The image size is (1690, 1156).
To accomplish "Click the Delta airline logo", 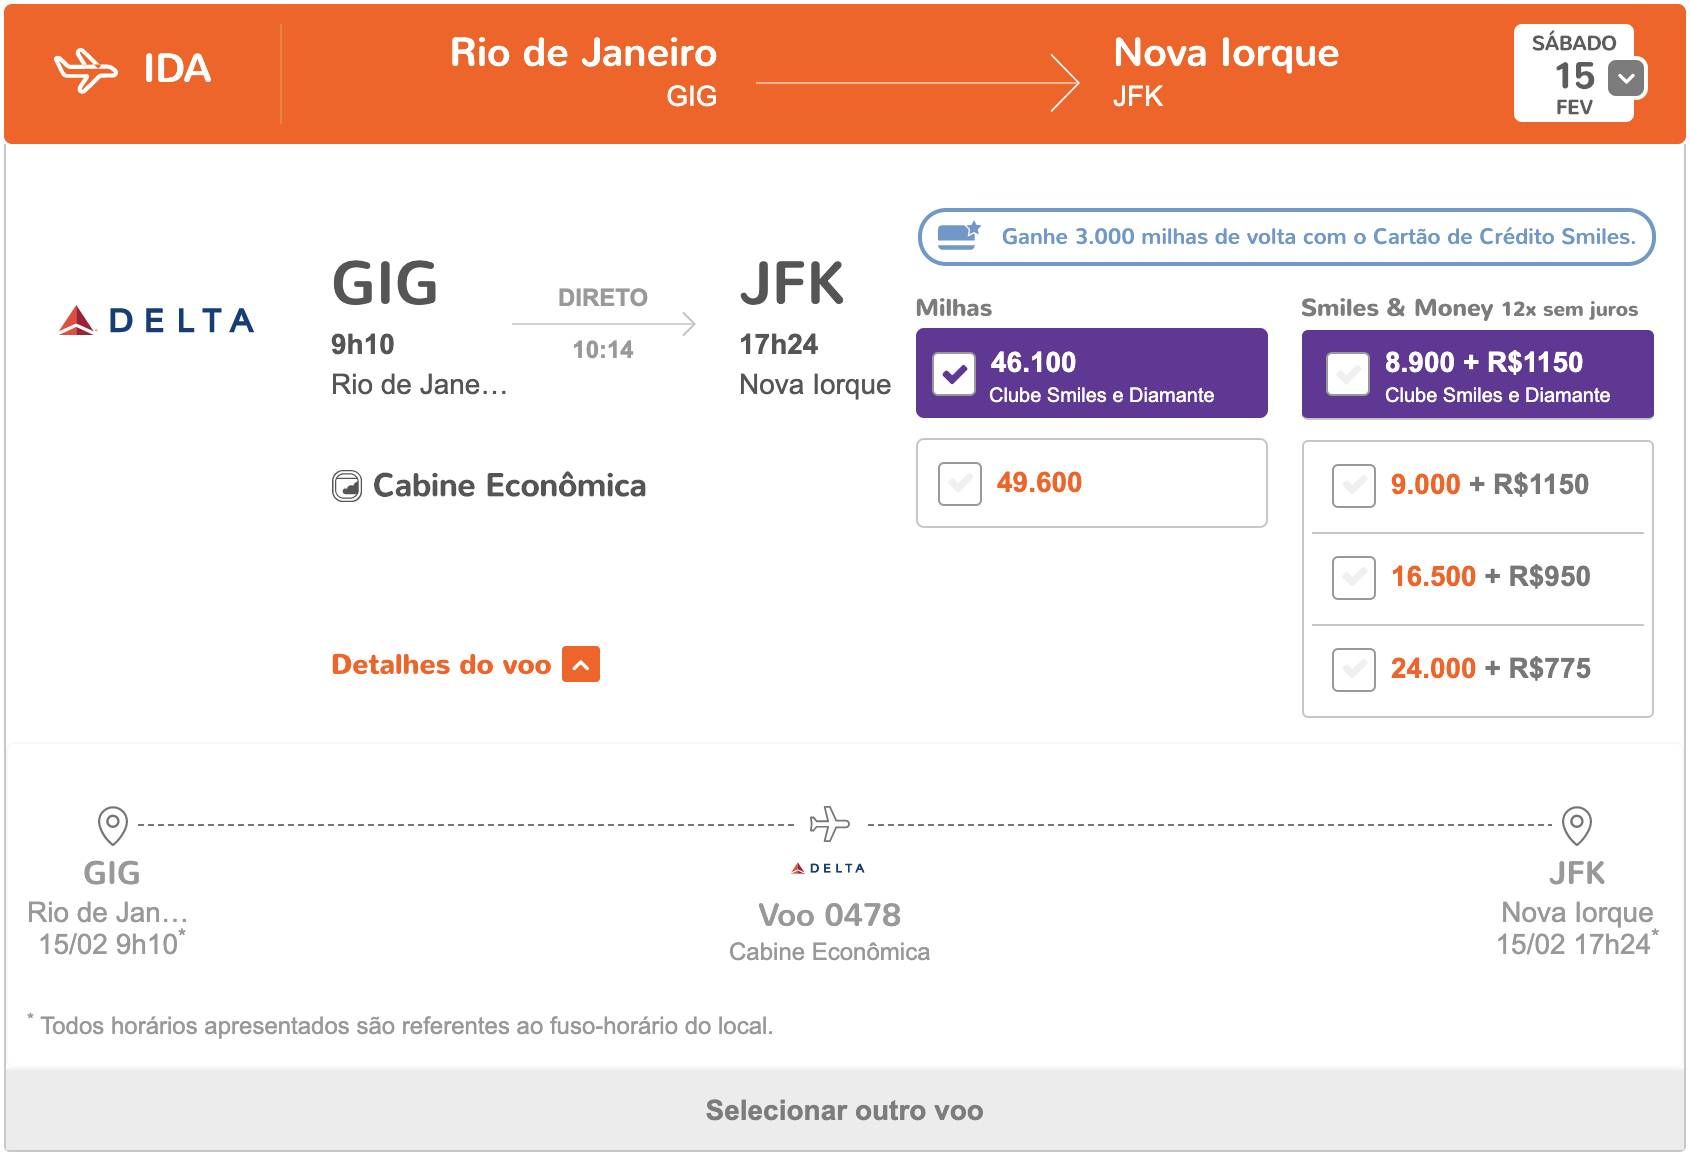I will click(x=156, y=320).
